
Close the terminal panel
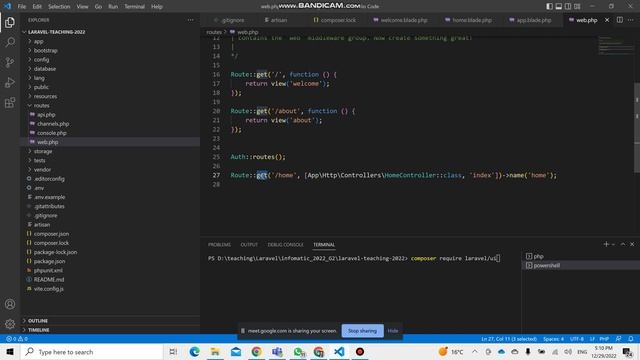click(x=632, y=244)
